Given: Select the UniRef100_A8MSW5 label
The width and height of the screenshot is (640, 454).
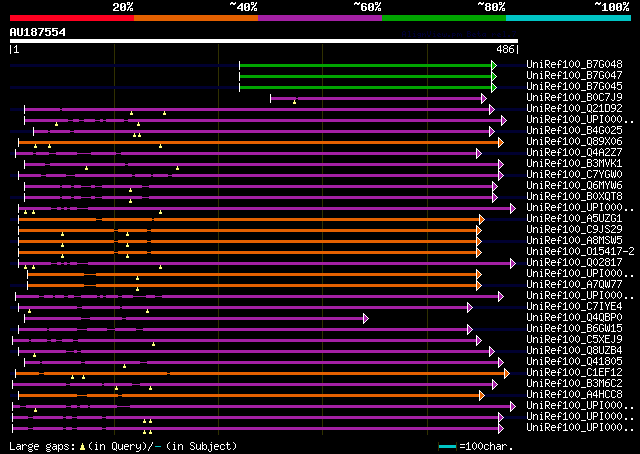Looking at the screenshot, I should click(x=574, y=240).
